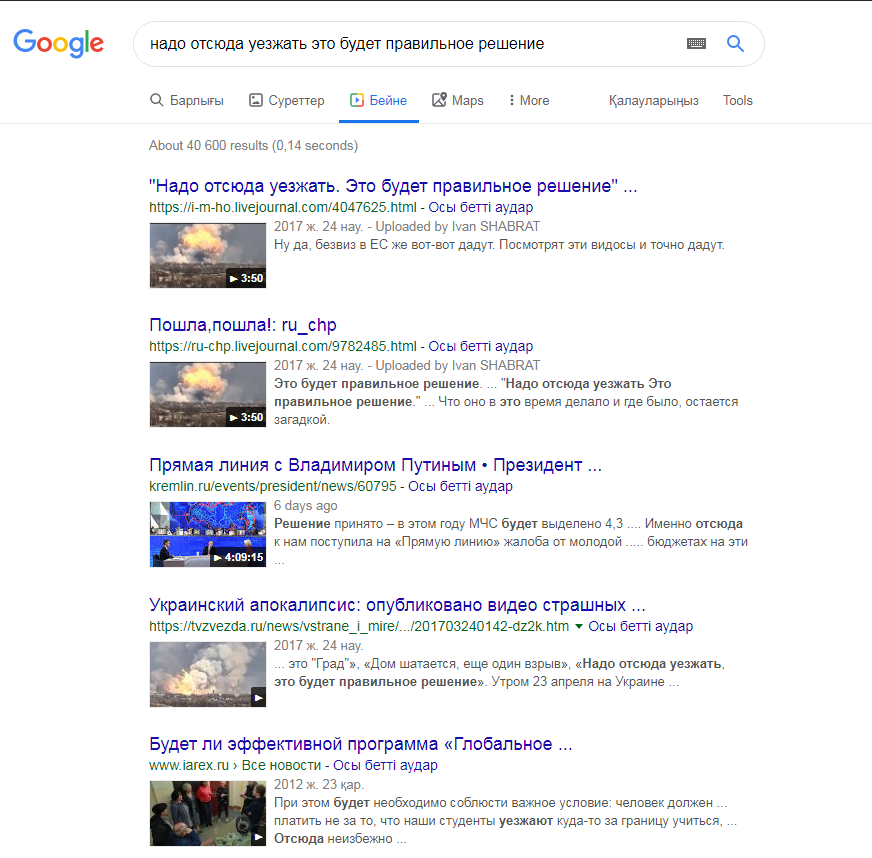The image size is (872, 858).
Task: Switch to the Барлығы search tab
Action: point(187,100)
